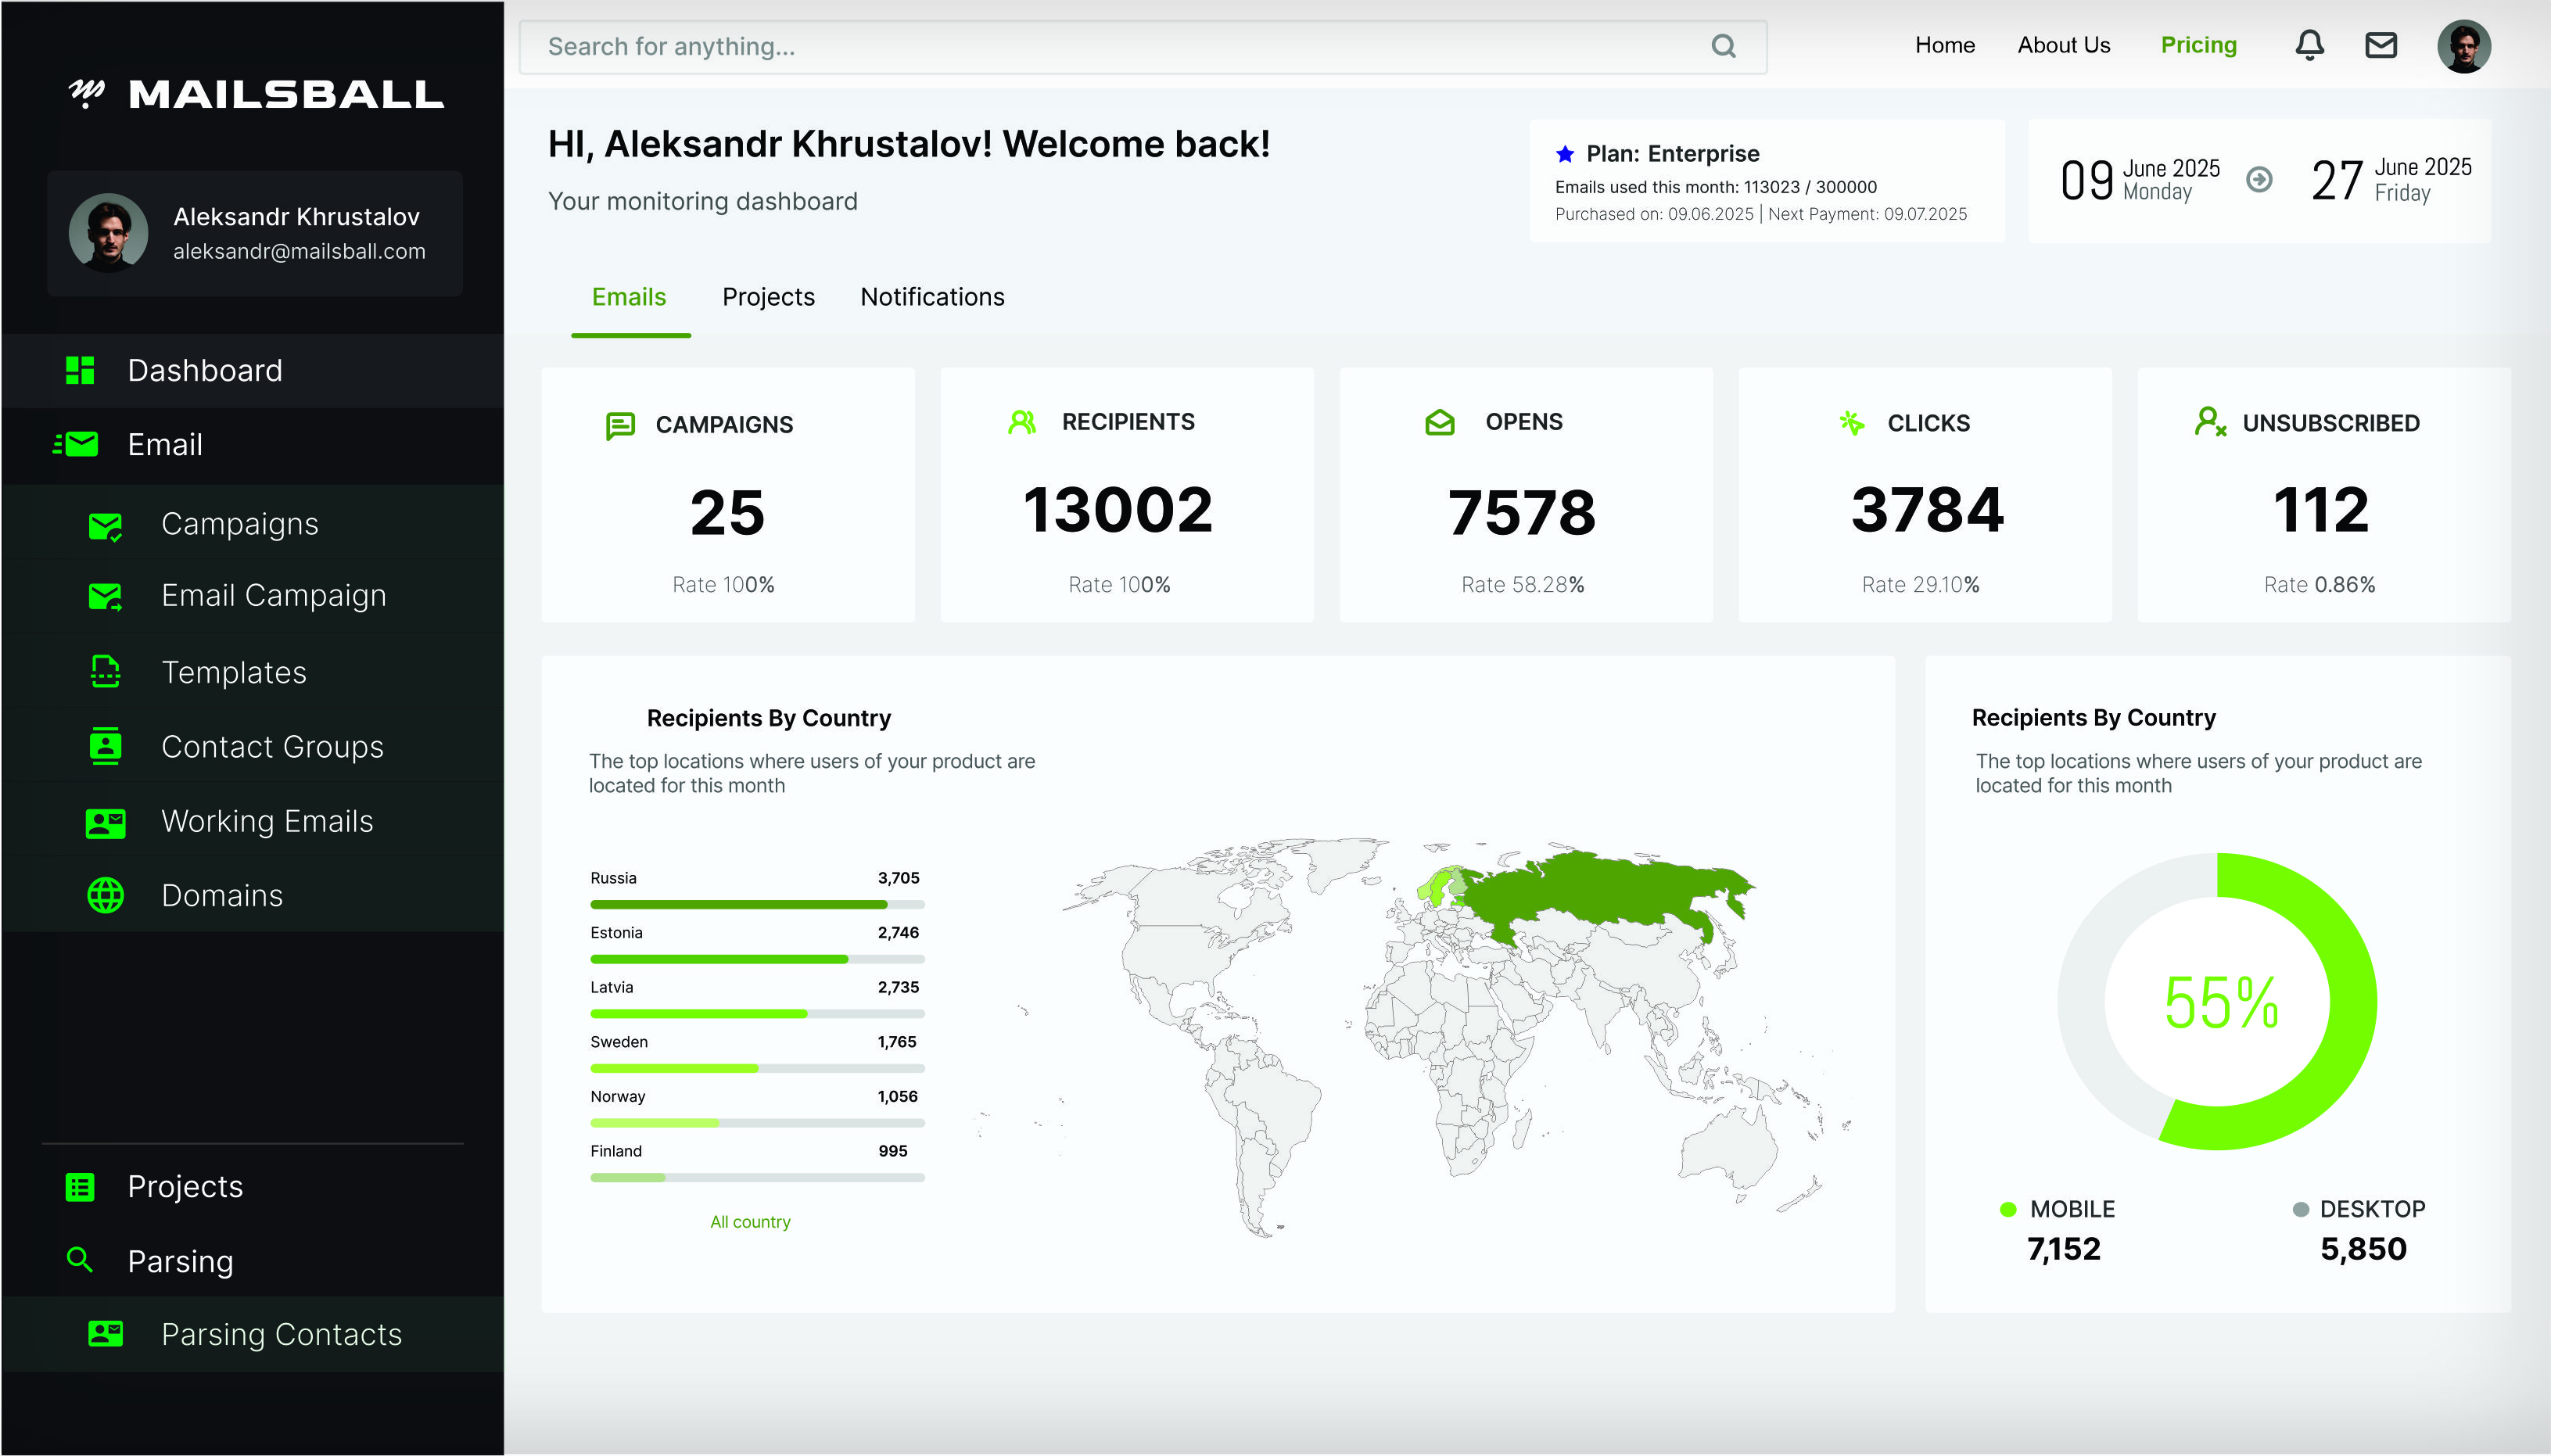This screenshot has width=2551, height=1456.
Task: Click the Domains globe icon
Action: click(x=105, y=895)
